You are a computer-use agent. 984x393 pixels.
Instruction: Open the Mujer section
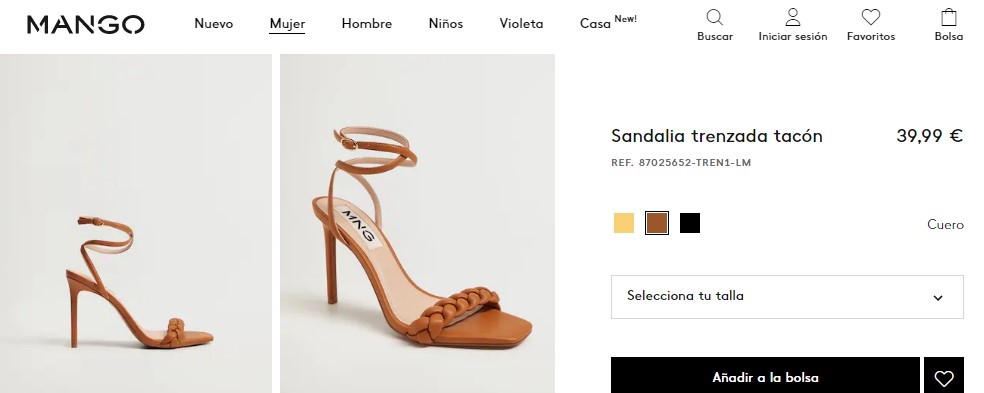point(287,24)
